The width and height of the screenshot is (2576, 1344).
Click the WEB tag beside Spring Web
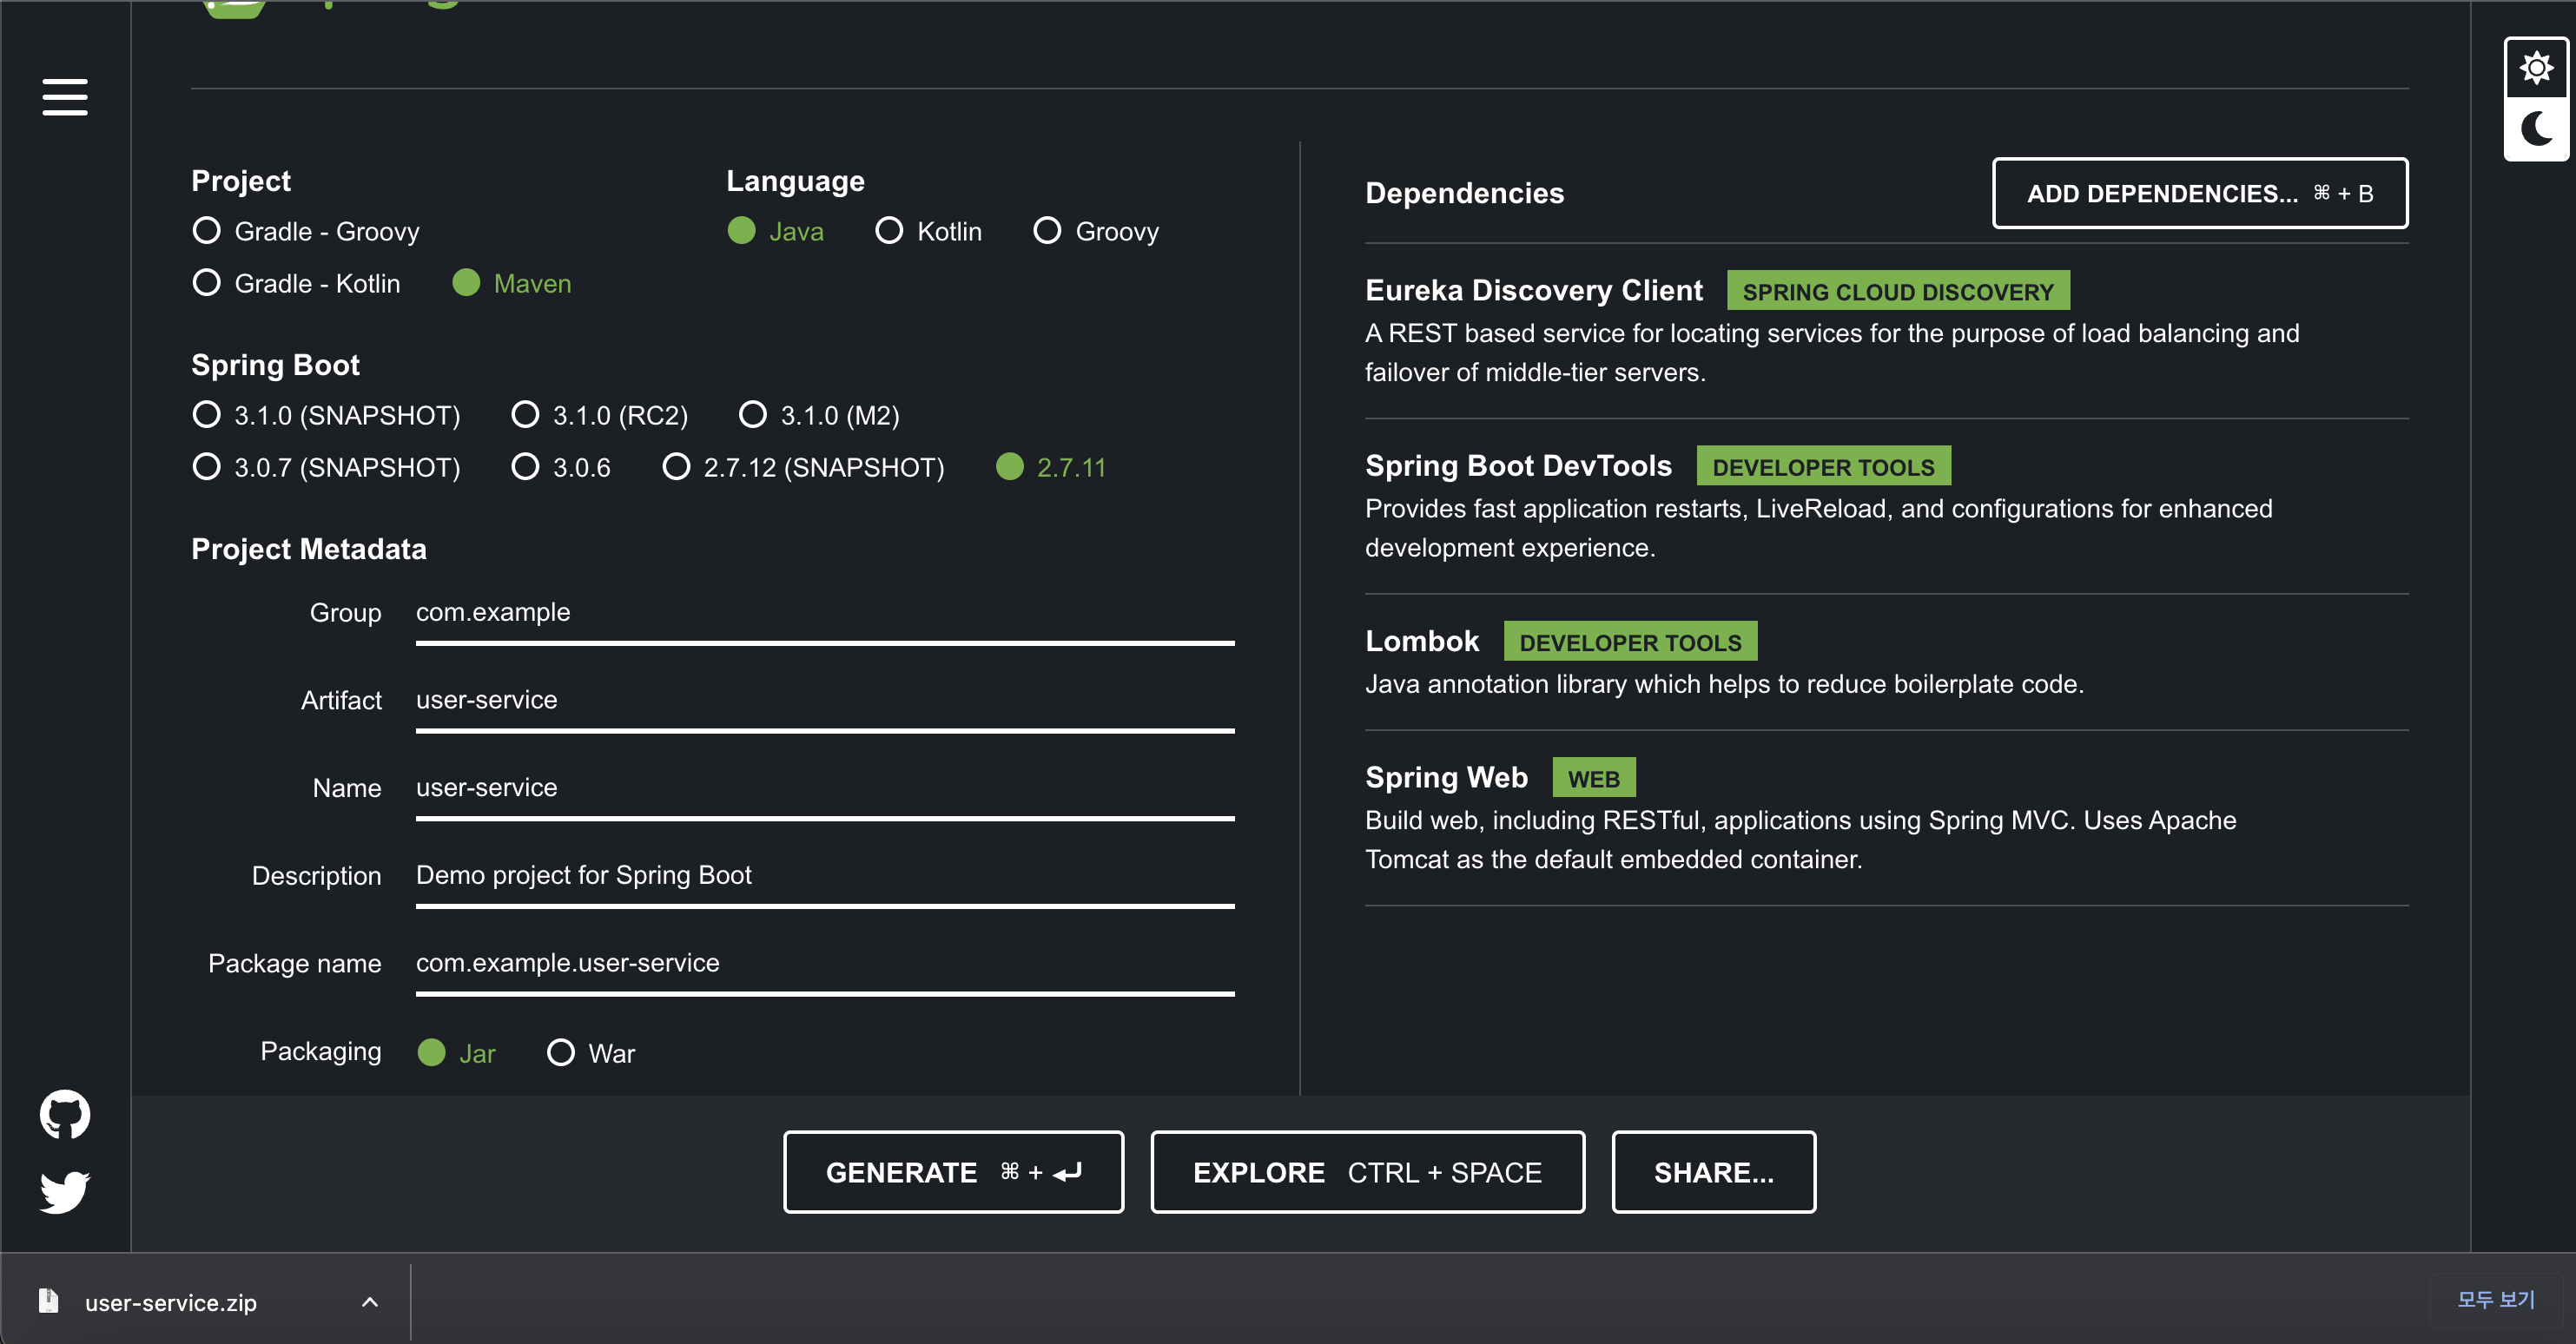point(1594,778)
